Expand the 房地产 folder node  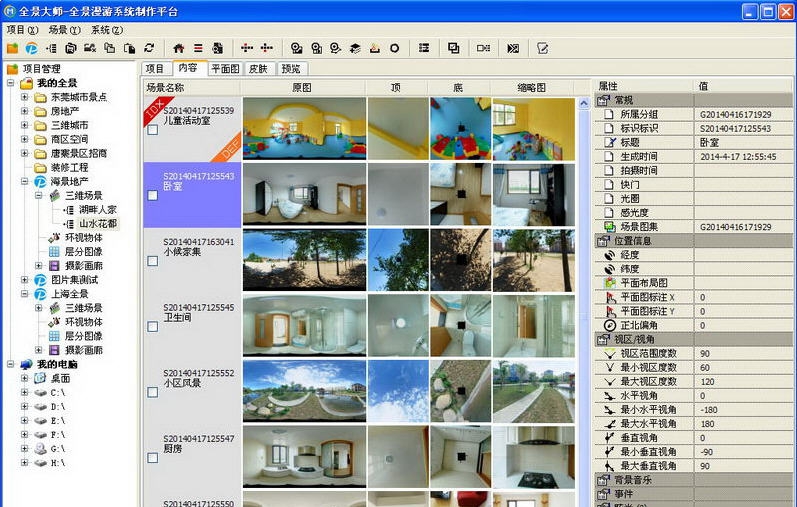pyautogui.click(x=24, y=111)
